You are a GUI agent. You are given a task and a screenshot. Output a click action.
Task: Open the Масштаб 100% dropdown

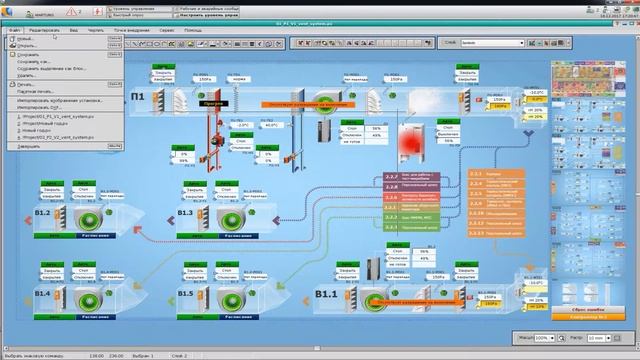tap(544, 338)
